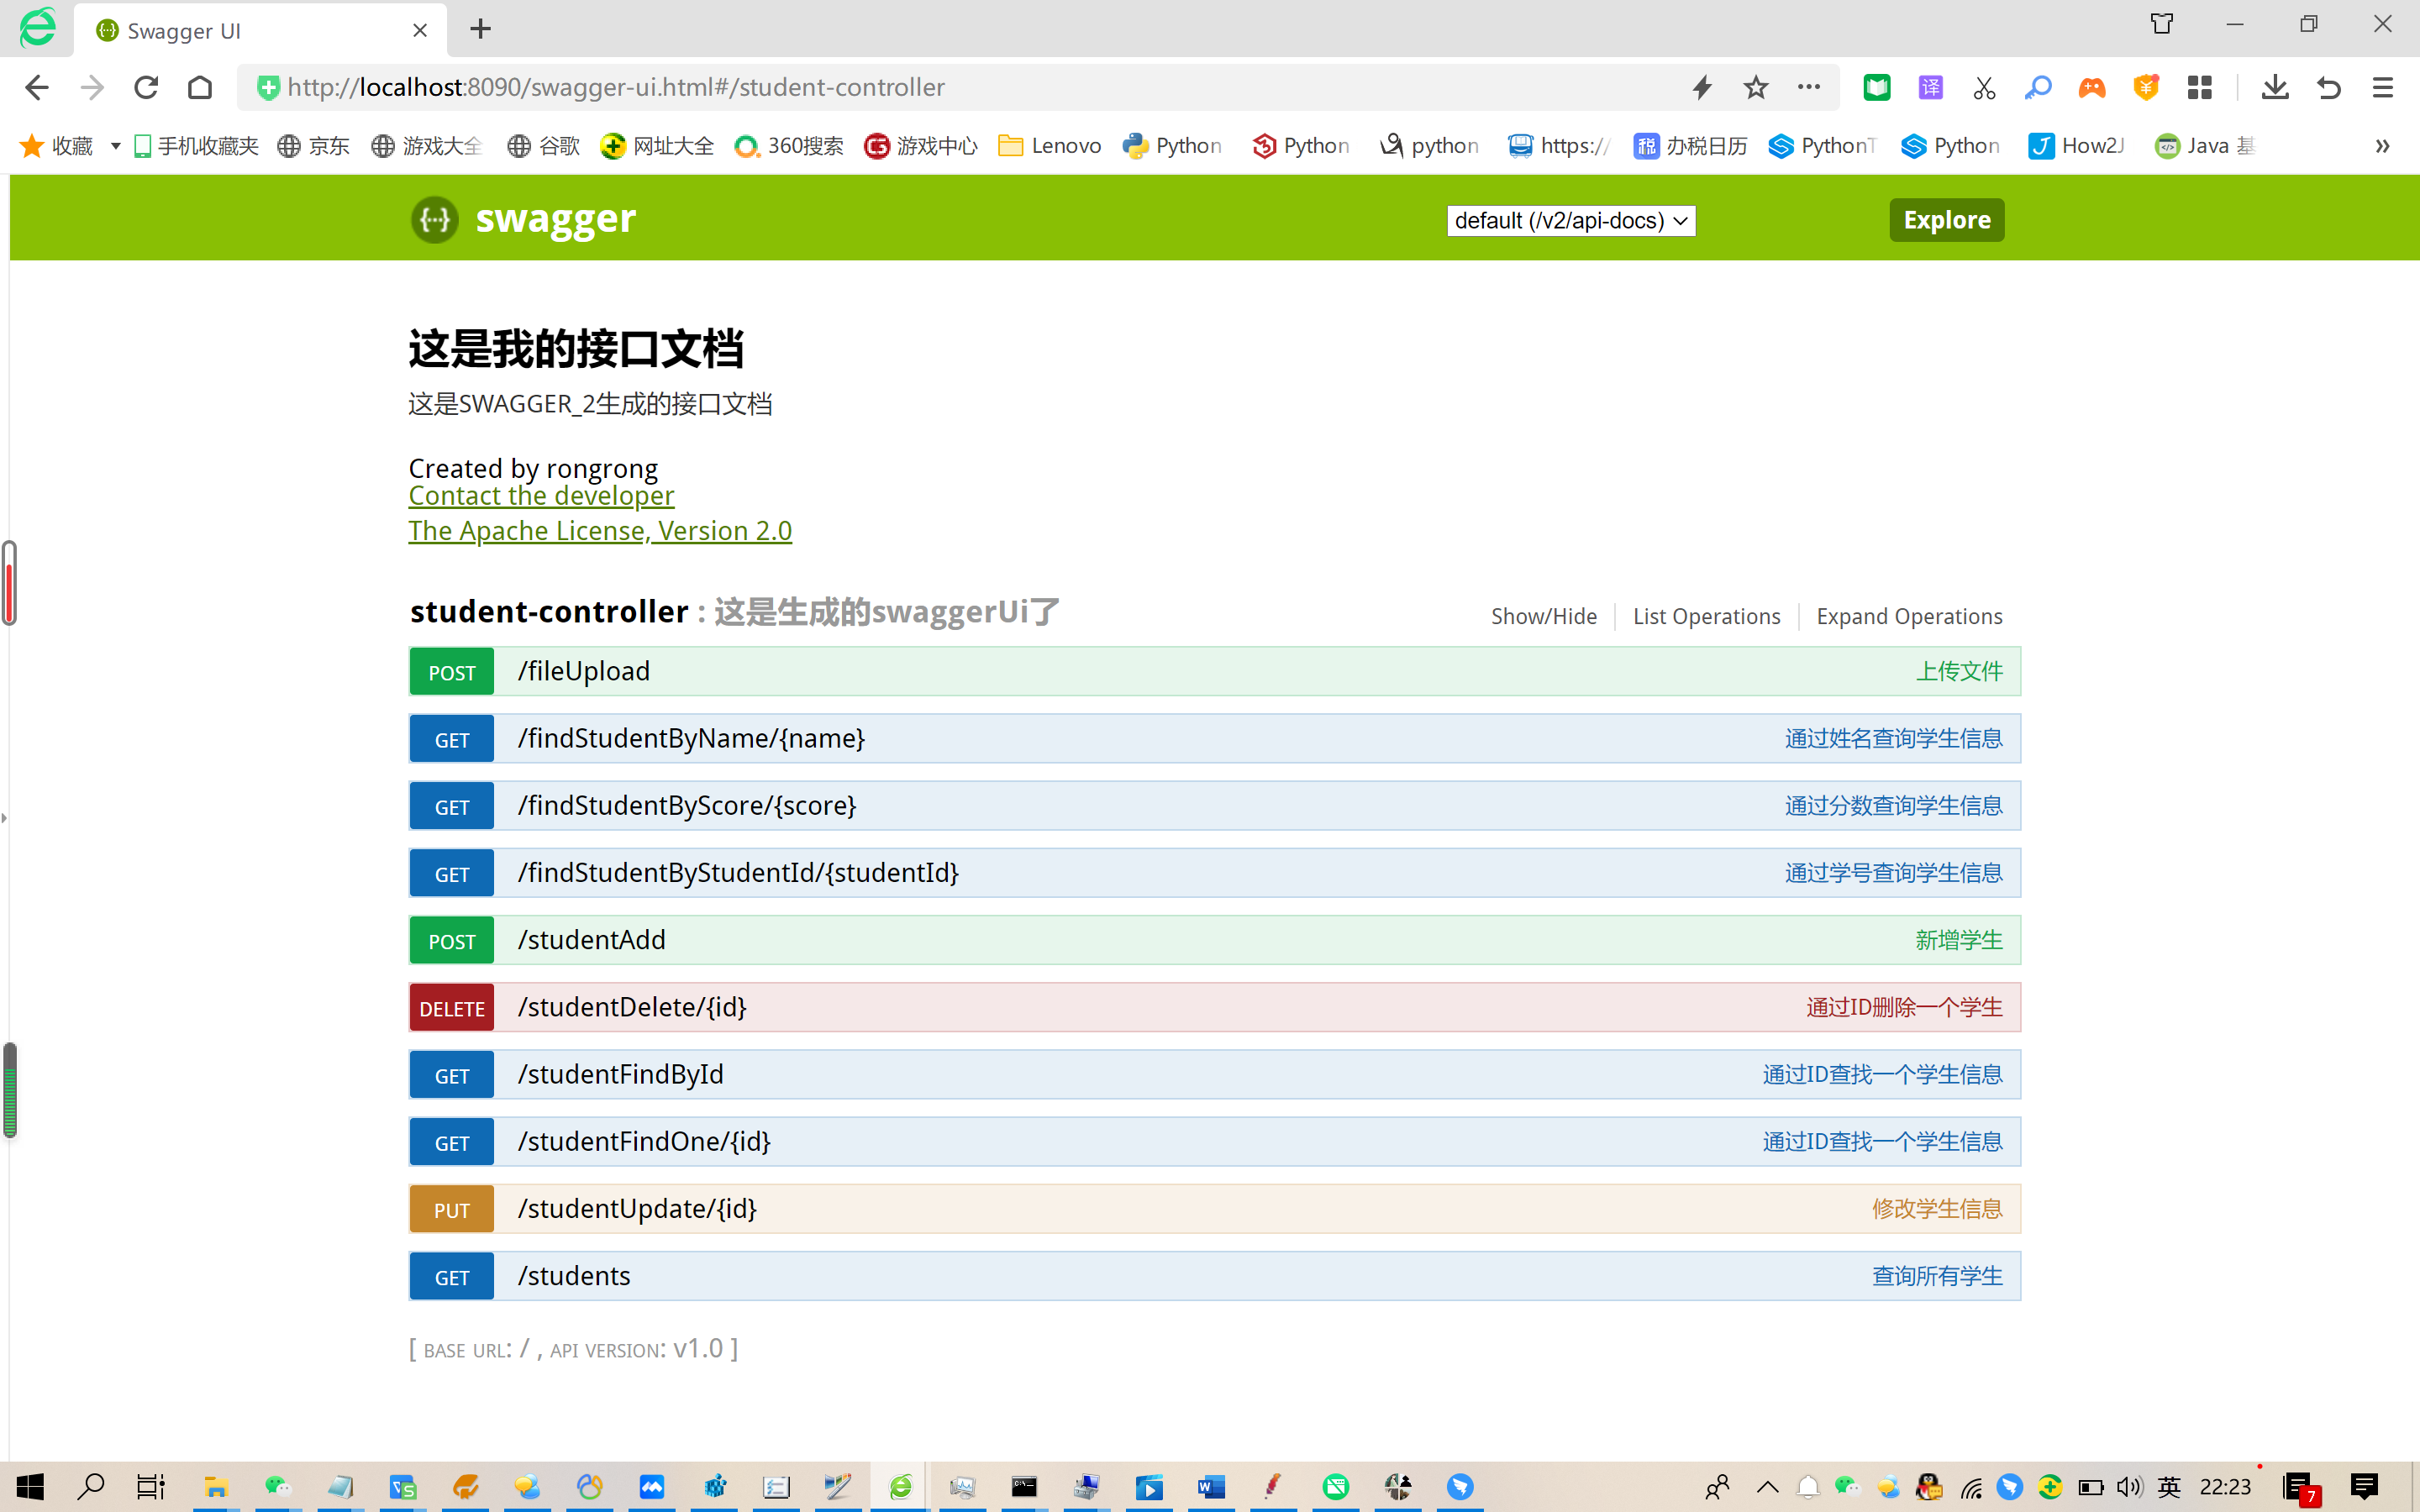Click the URL address bar
2420x1512 pixels.
click(960, 88)
